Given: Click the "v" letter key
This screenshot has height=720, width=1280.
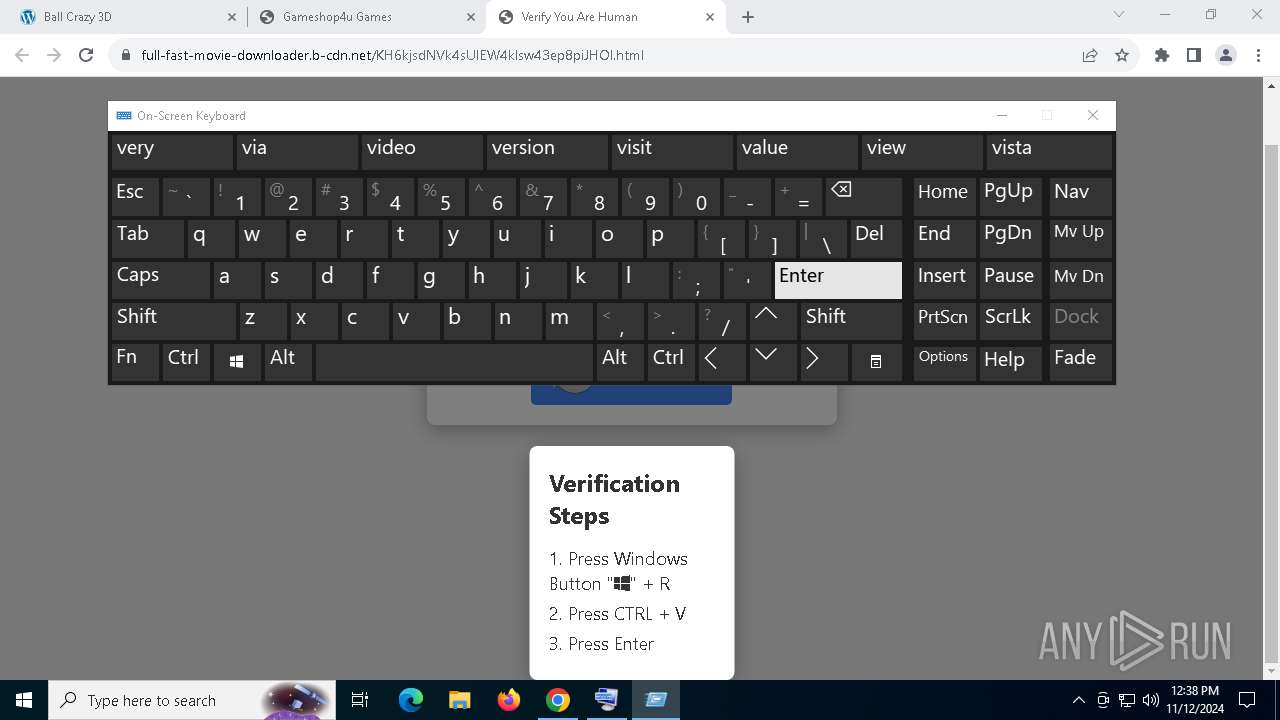Looking at the screenshot, I should tap(415, 320).
